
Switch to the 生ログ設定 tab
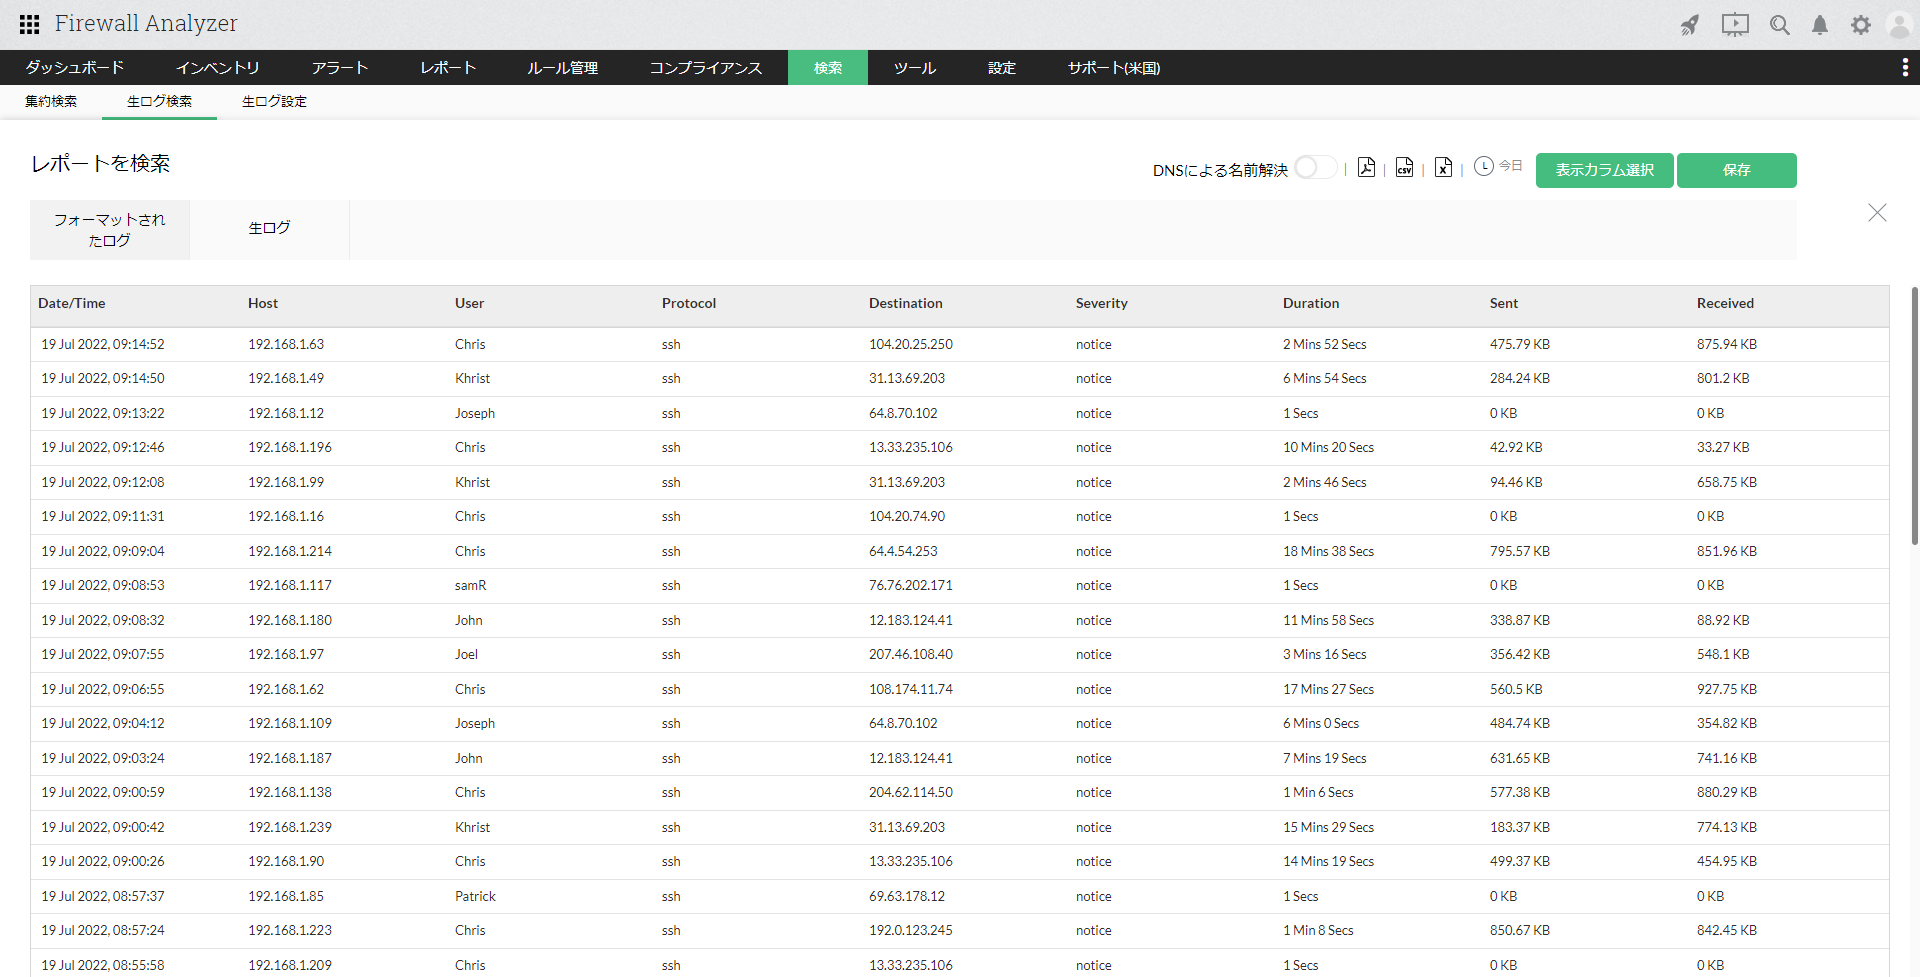[274, 102]
